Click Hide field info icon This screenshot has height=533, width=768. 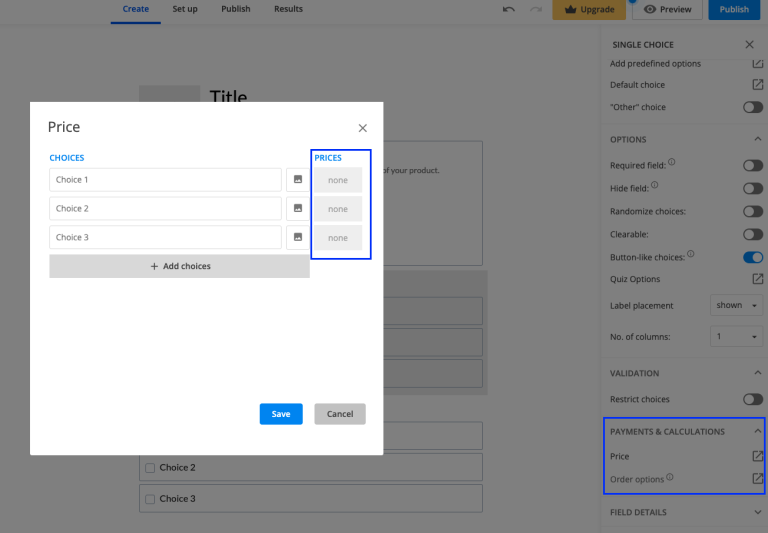[654, 185]
